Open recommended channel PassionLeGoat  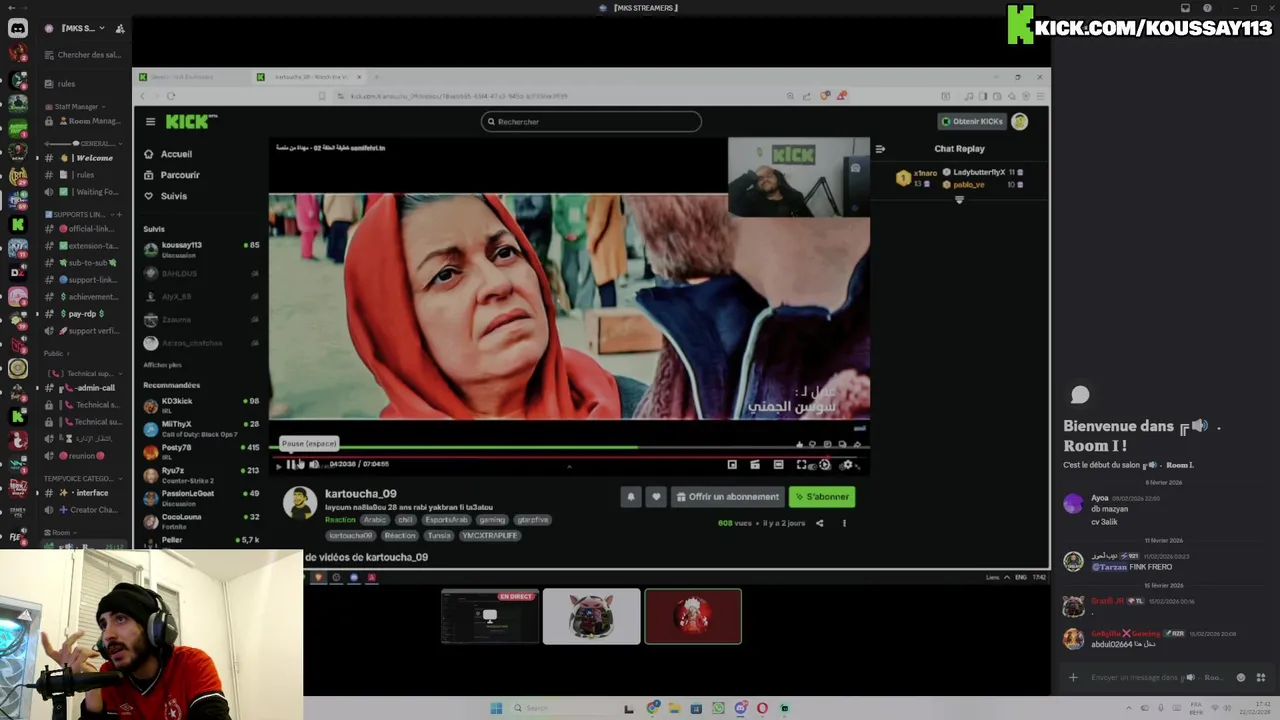200,498
